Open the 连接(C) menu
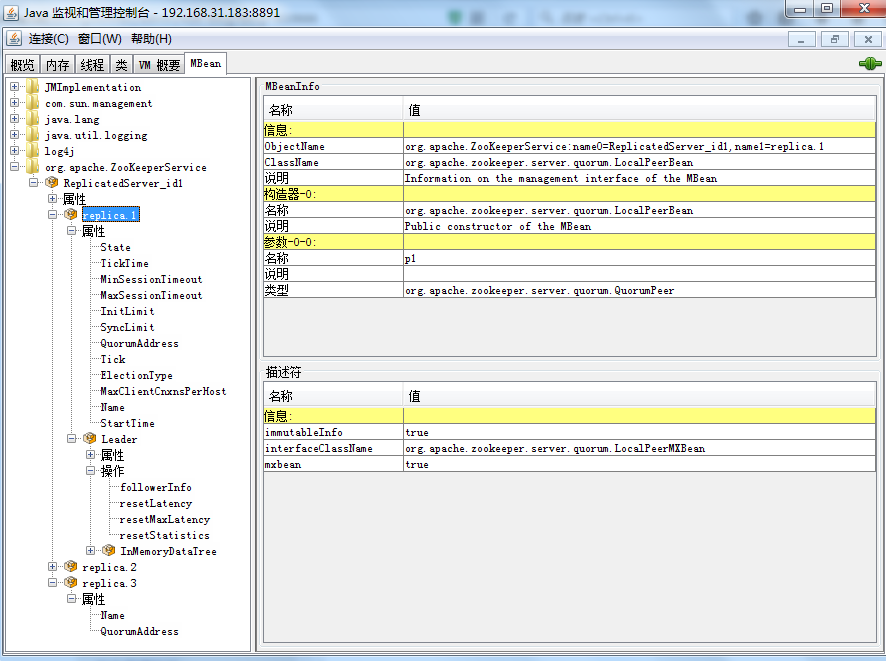This screenshot has height=661, width=886. pyautogui.click(x=49, y=39)
